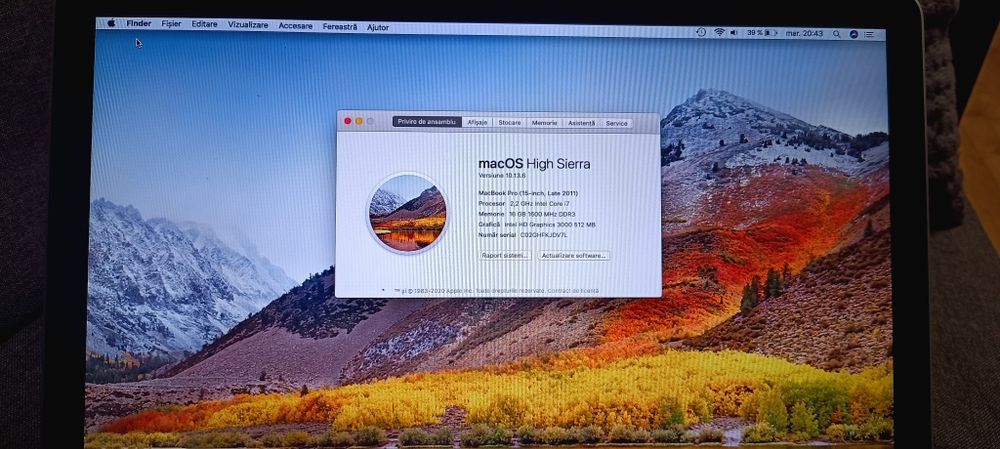This screenshot has height=449, width=1000.
Task: Open the Contract de licență link
Action: click(573, 291)
